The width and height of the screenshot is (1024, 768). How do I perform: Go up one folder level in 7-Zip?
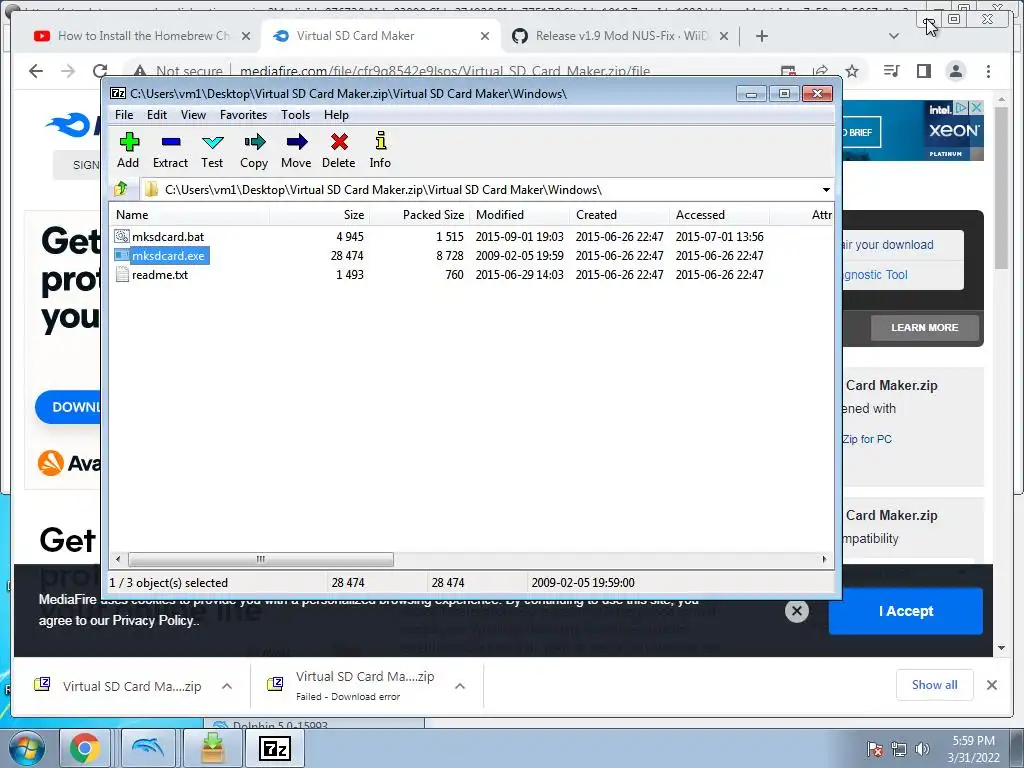[121, 189]
